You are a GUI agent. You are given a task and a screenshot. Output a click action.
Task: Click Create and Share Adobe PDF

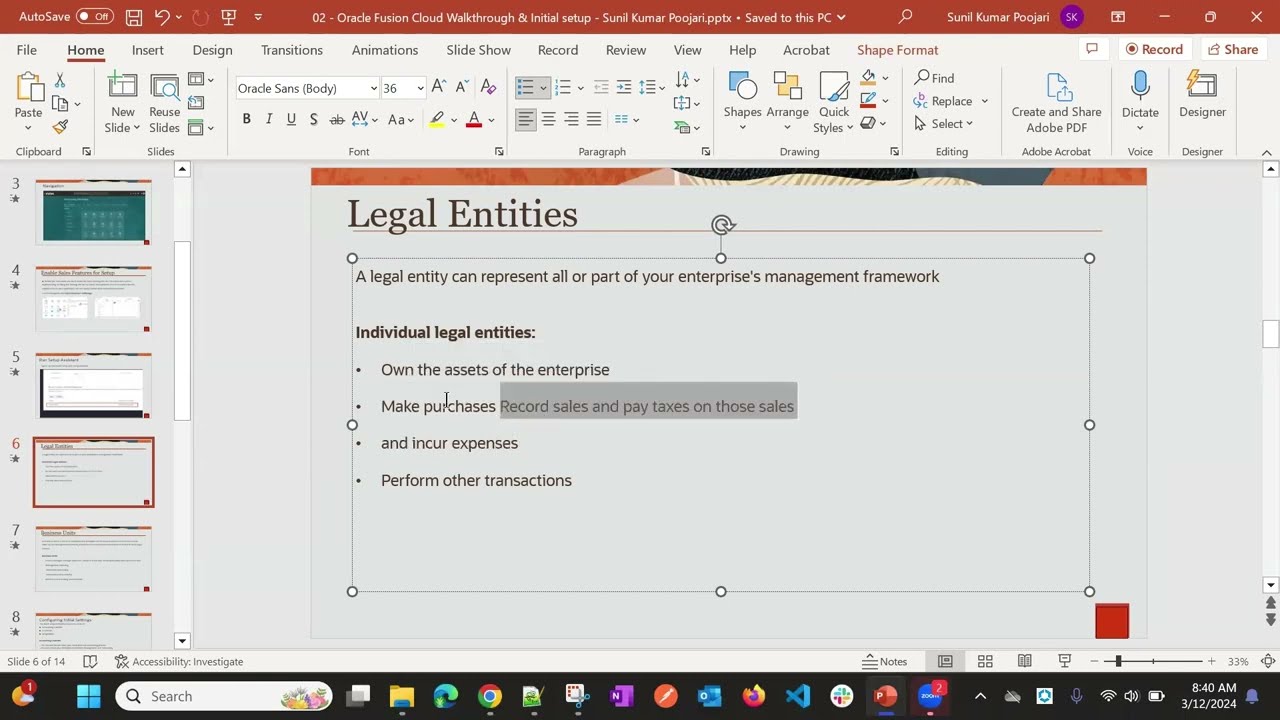click(1056, 102)
